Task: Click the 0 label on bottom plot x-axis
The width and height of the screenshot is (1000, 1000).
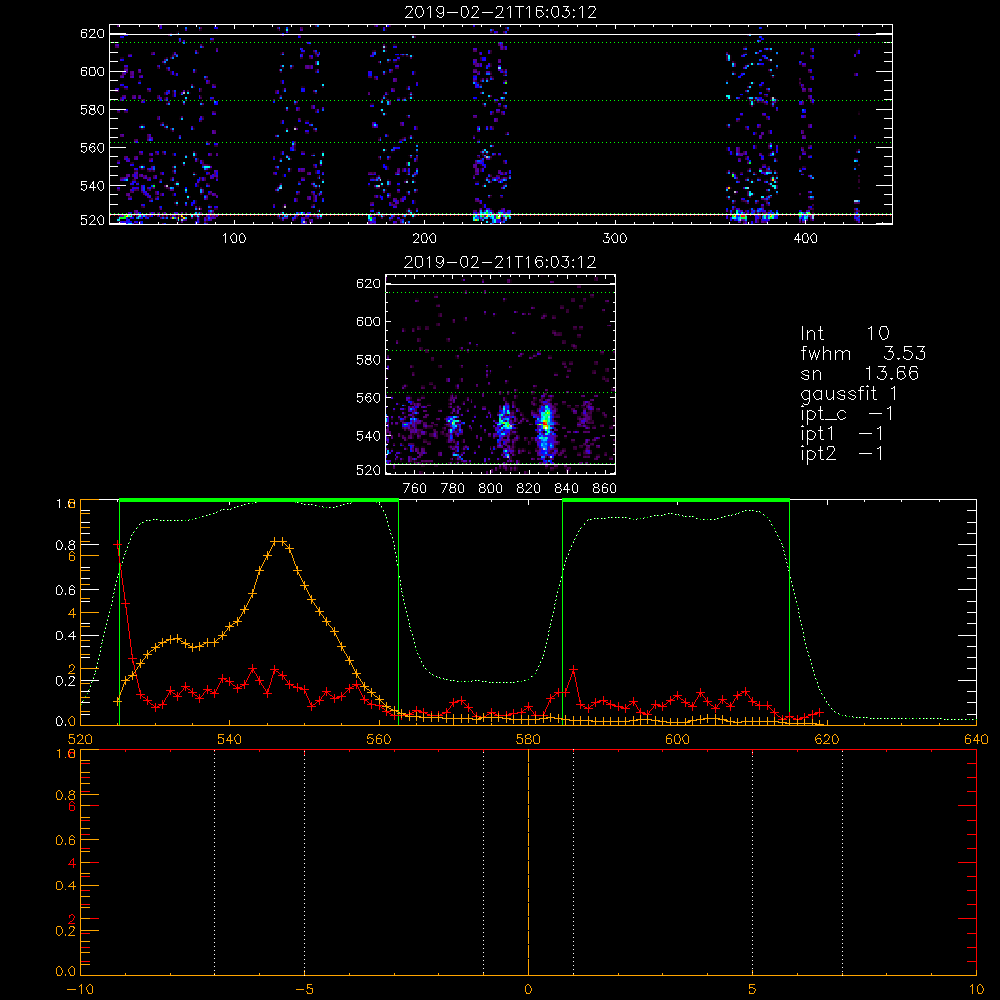Action: click(x=528, y=989)
